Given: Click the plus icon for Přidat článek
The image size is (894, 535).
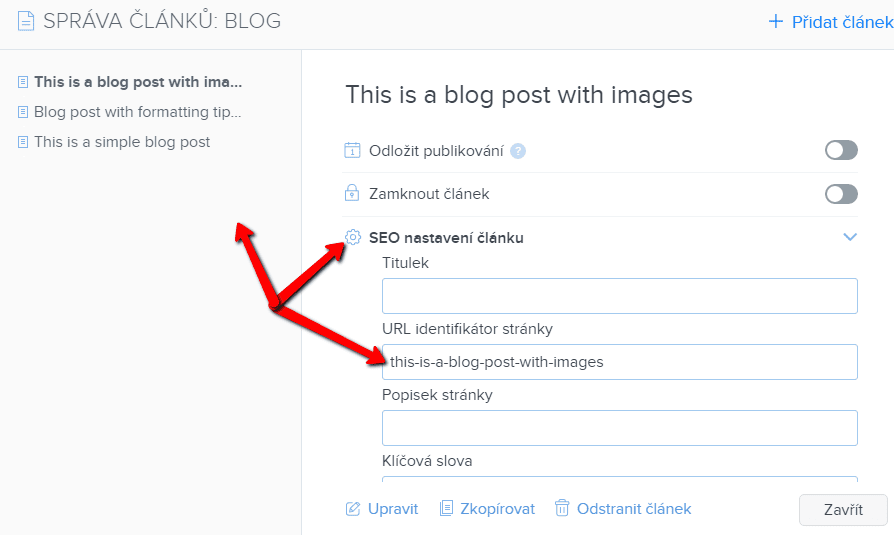Looking at the screenshot, I should click(x=775, y=22).
